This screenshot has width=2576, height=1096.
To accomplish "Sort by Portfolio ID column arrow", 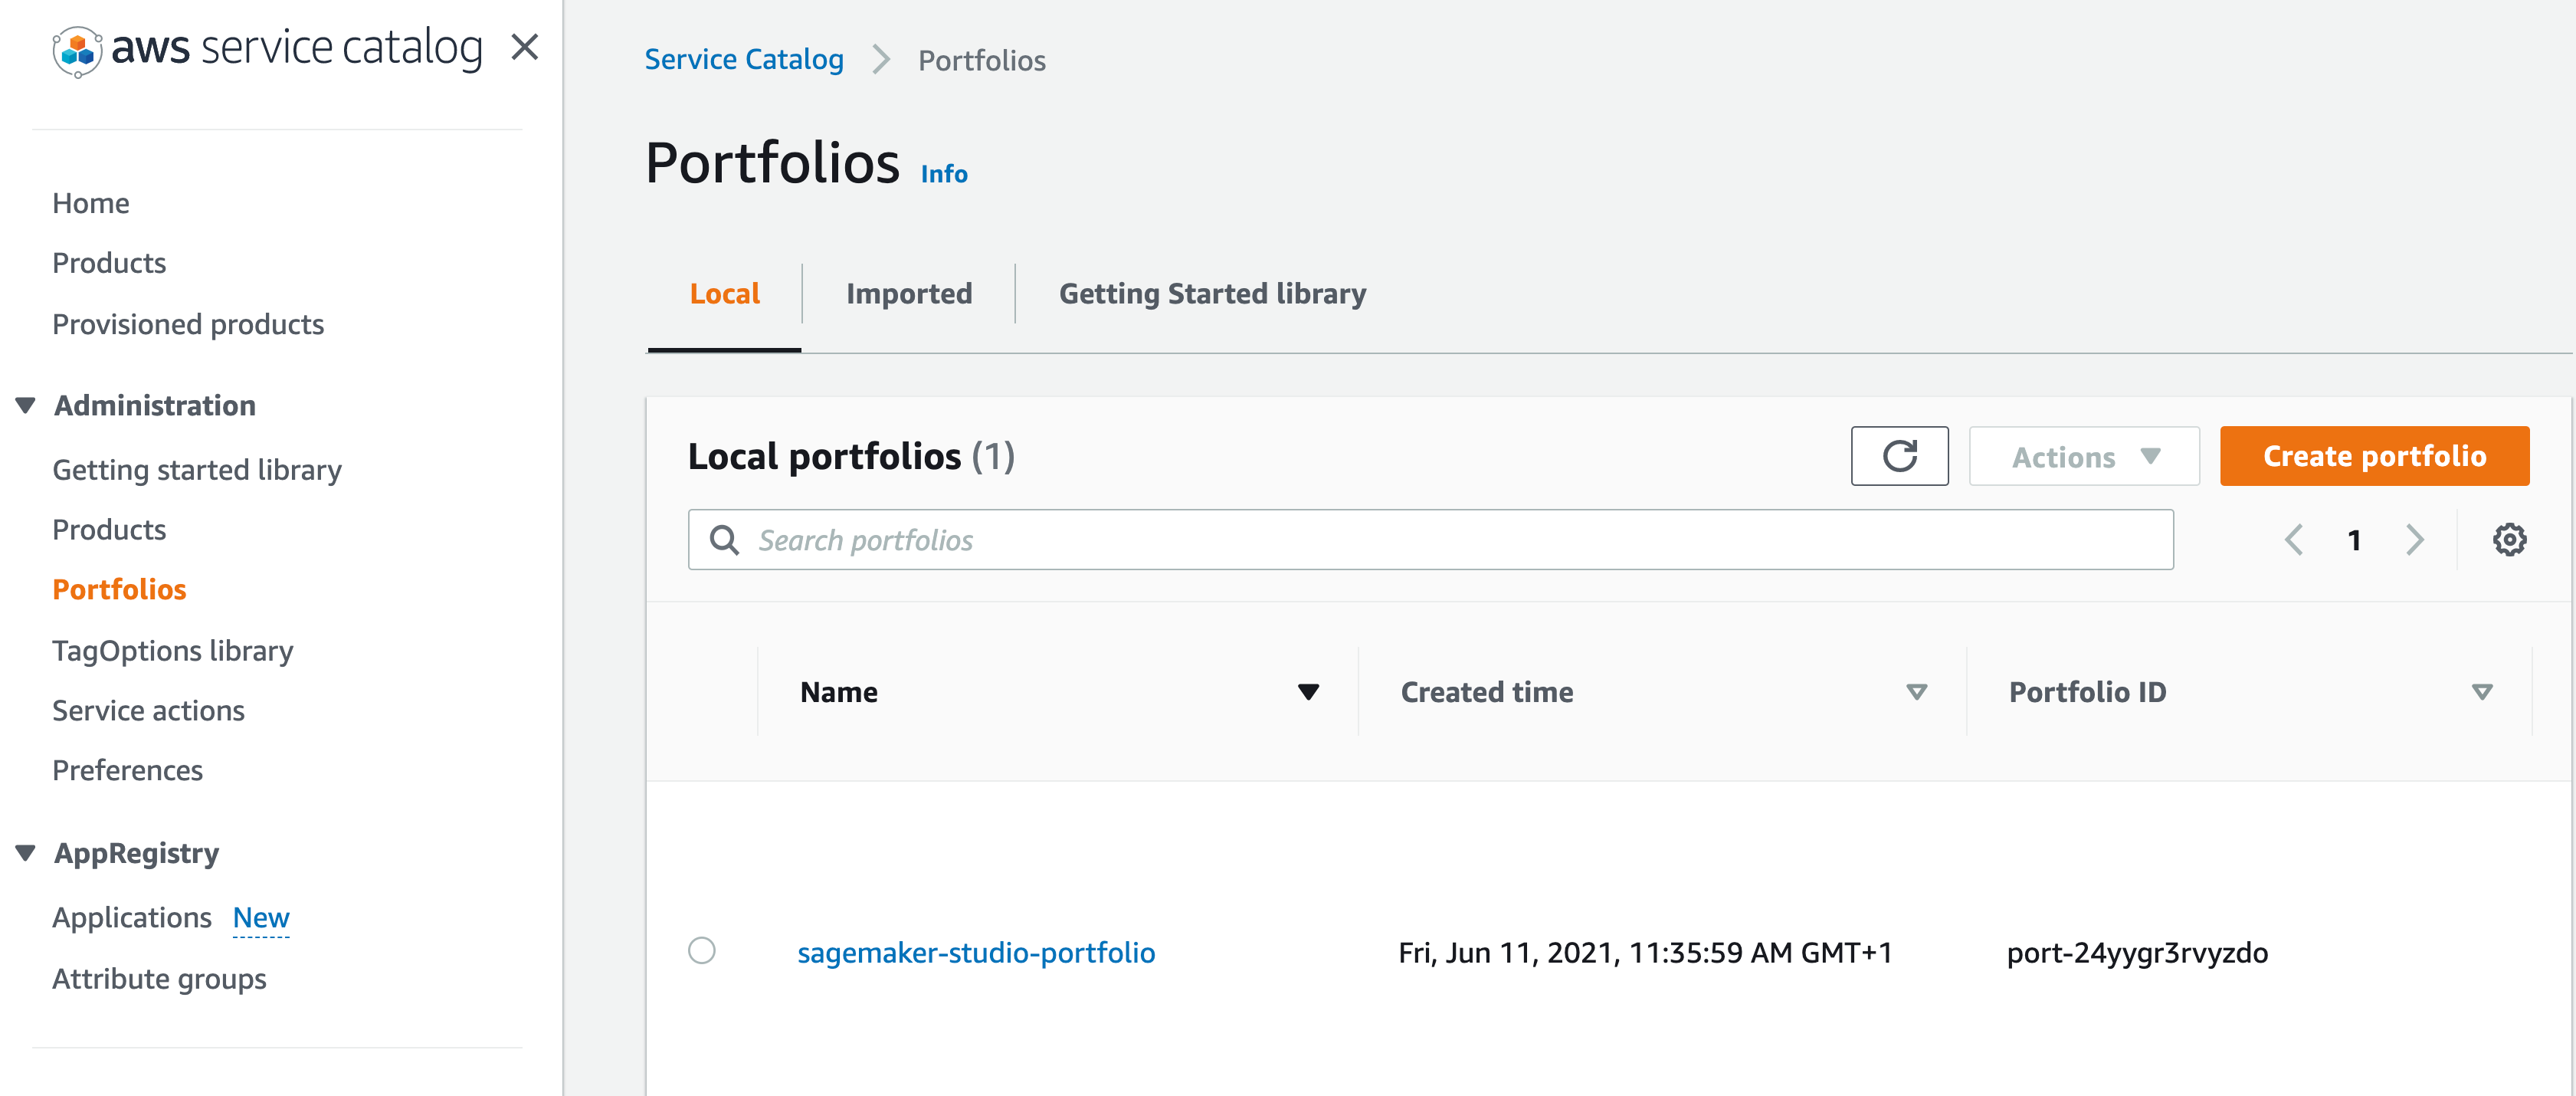I will point(2482,692).
